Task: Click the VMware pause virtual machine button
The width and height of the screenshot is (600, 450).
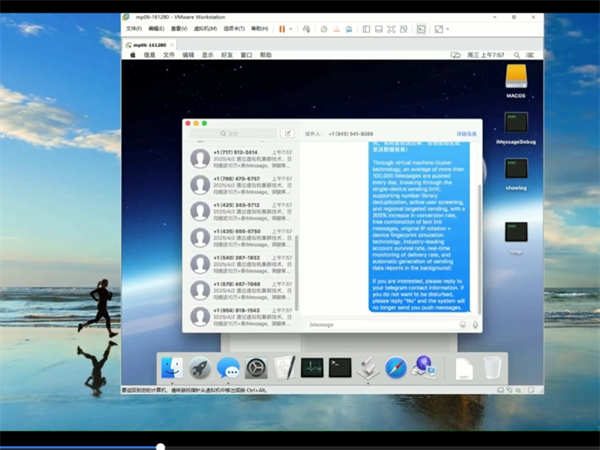Action: pos(281,29)
